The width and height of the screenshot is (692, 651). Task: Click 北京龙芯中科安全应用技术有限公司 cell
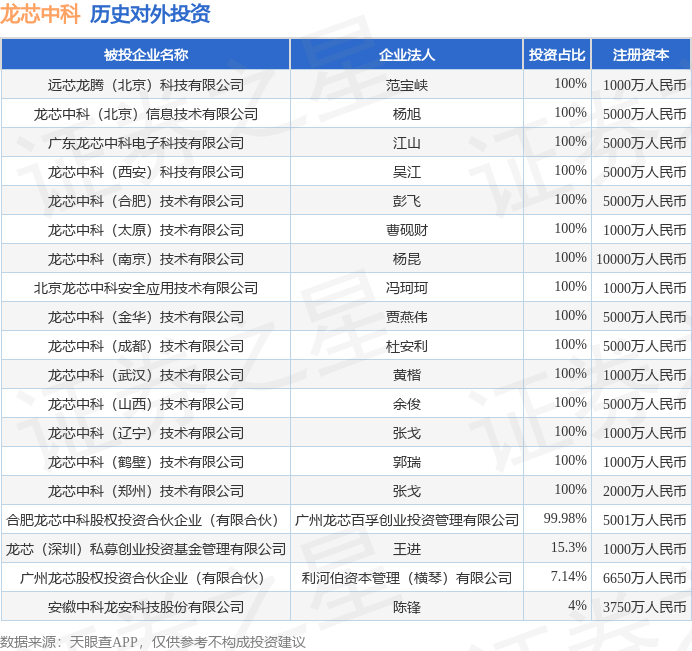coord(146,288)
